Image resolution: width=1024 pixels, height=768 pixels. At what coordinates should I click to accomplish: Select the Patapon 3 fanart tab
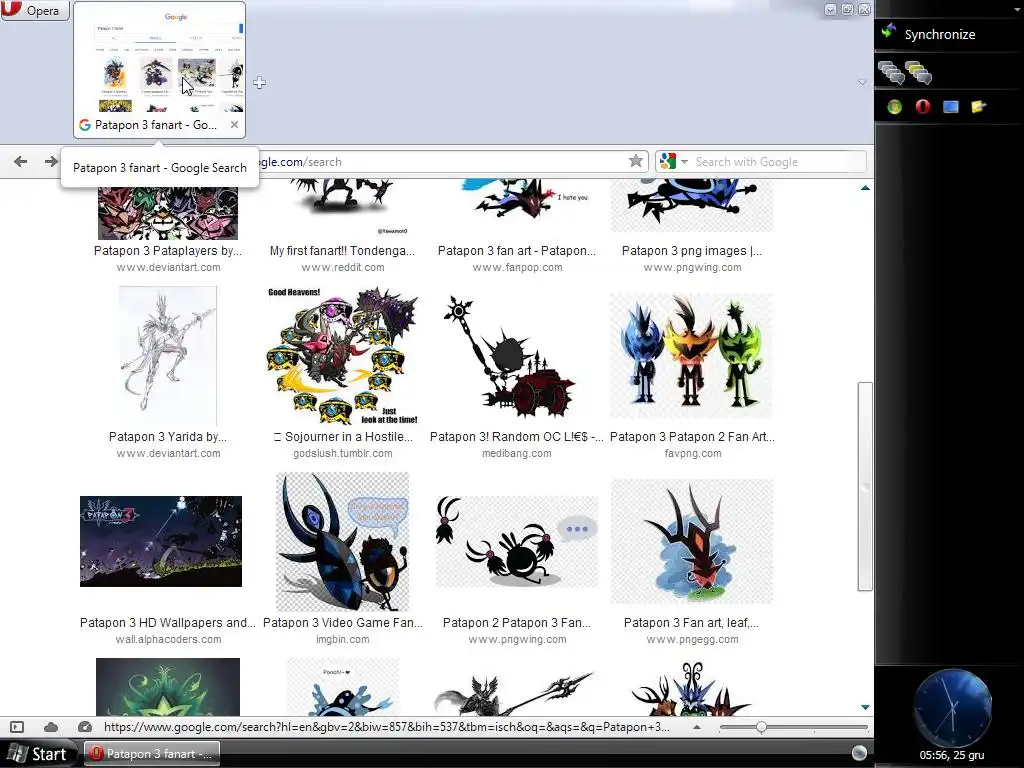159,69
